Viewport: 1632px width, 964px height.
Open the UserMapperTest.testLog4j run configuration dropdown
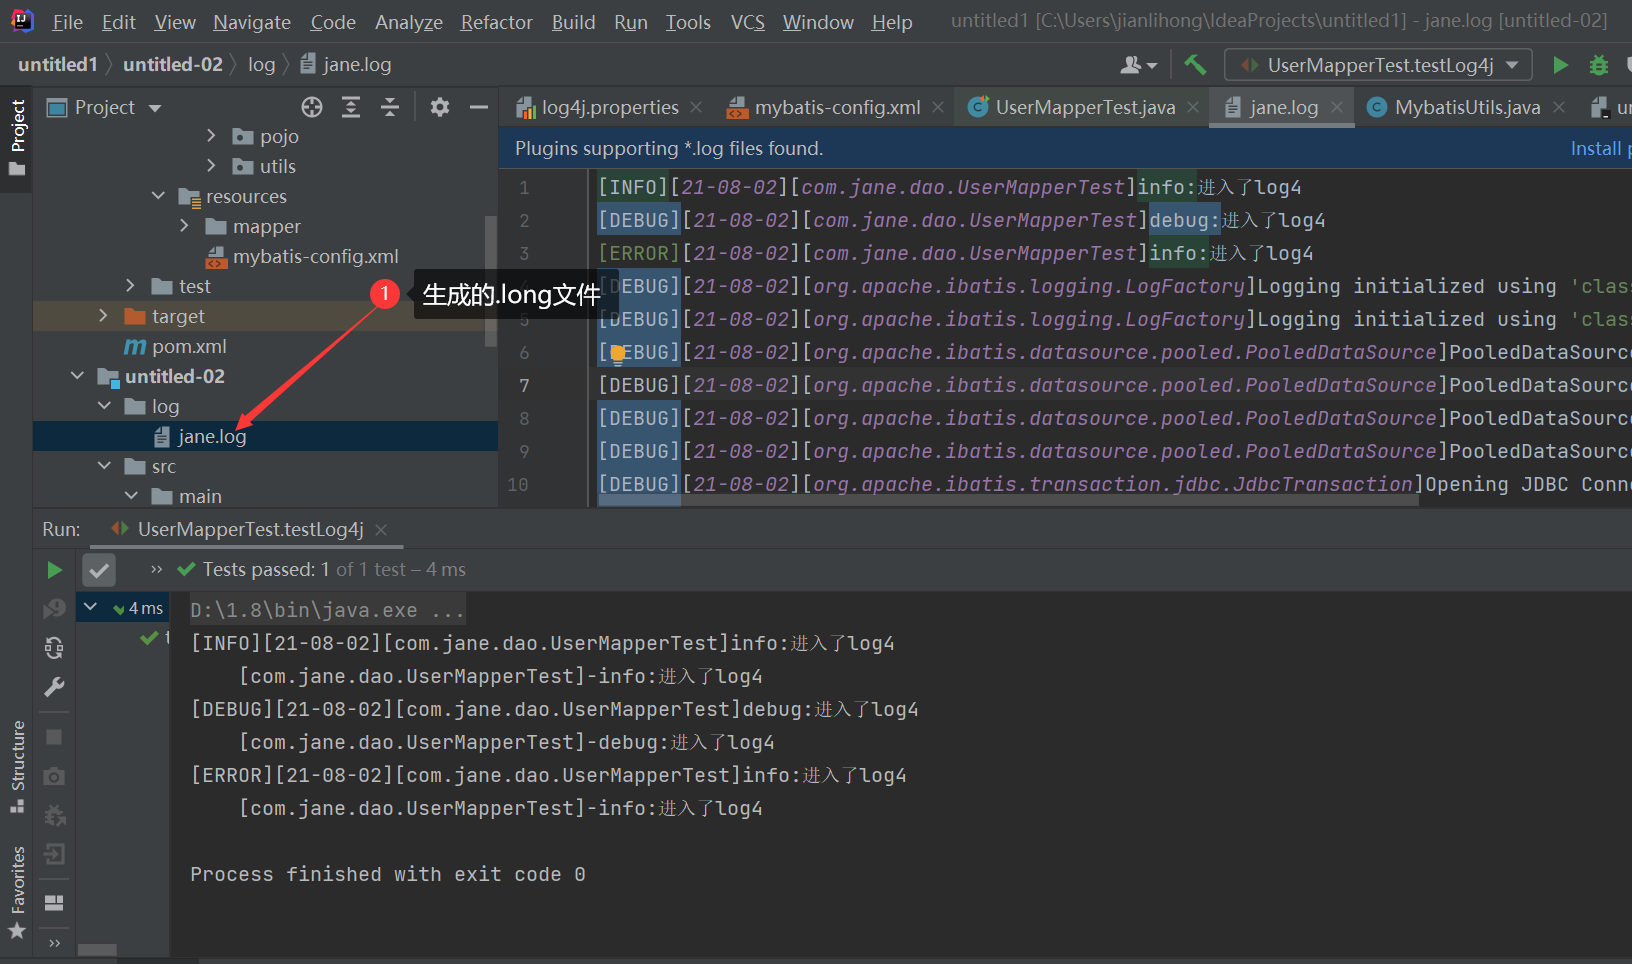[x=1378, y=65]
